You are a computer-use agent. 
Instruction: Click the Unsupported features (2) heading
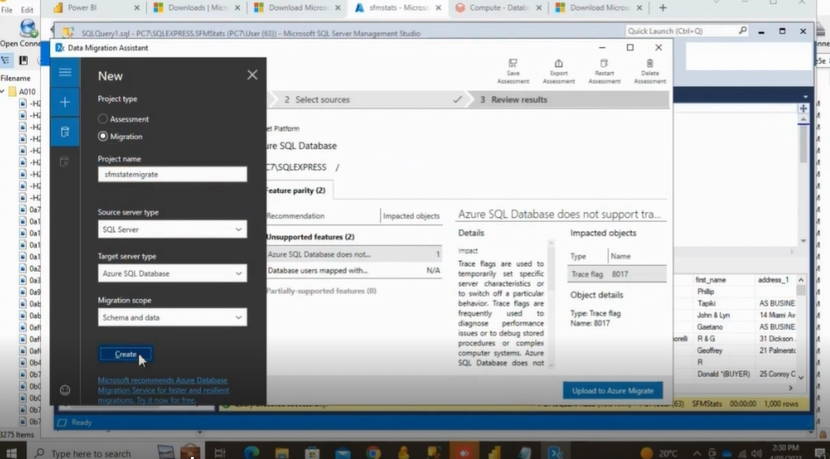click(x=310, y=237)
